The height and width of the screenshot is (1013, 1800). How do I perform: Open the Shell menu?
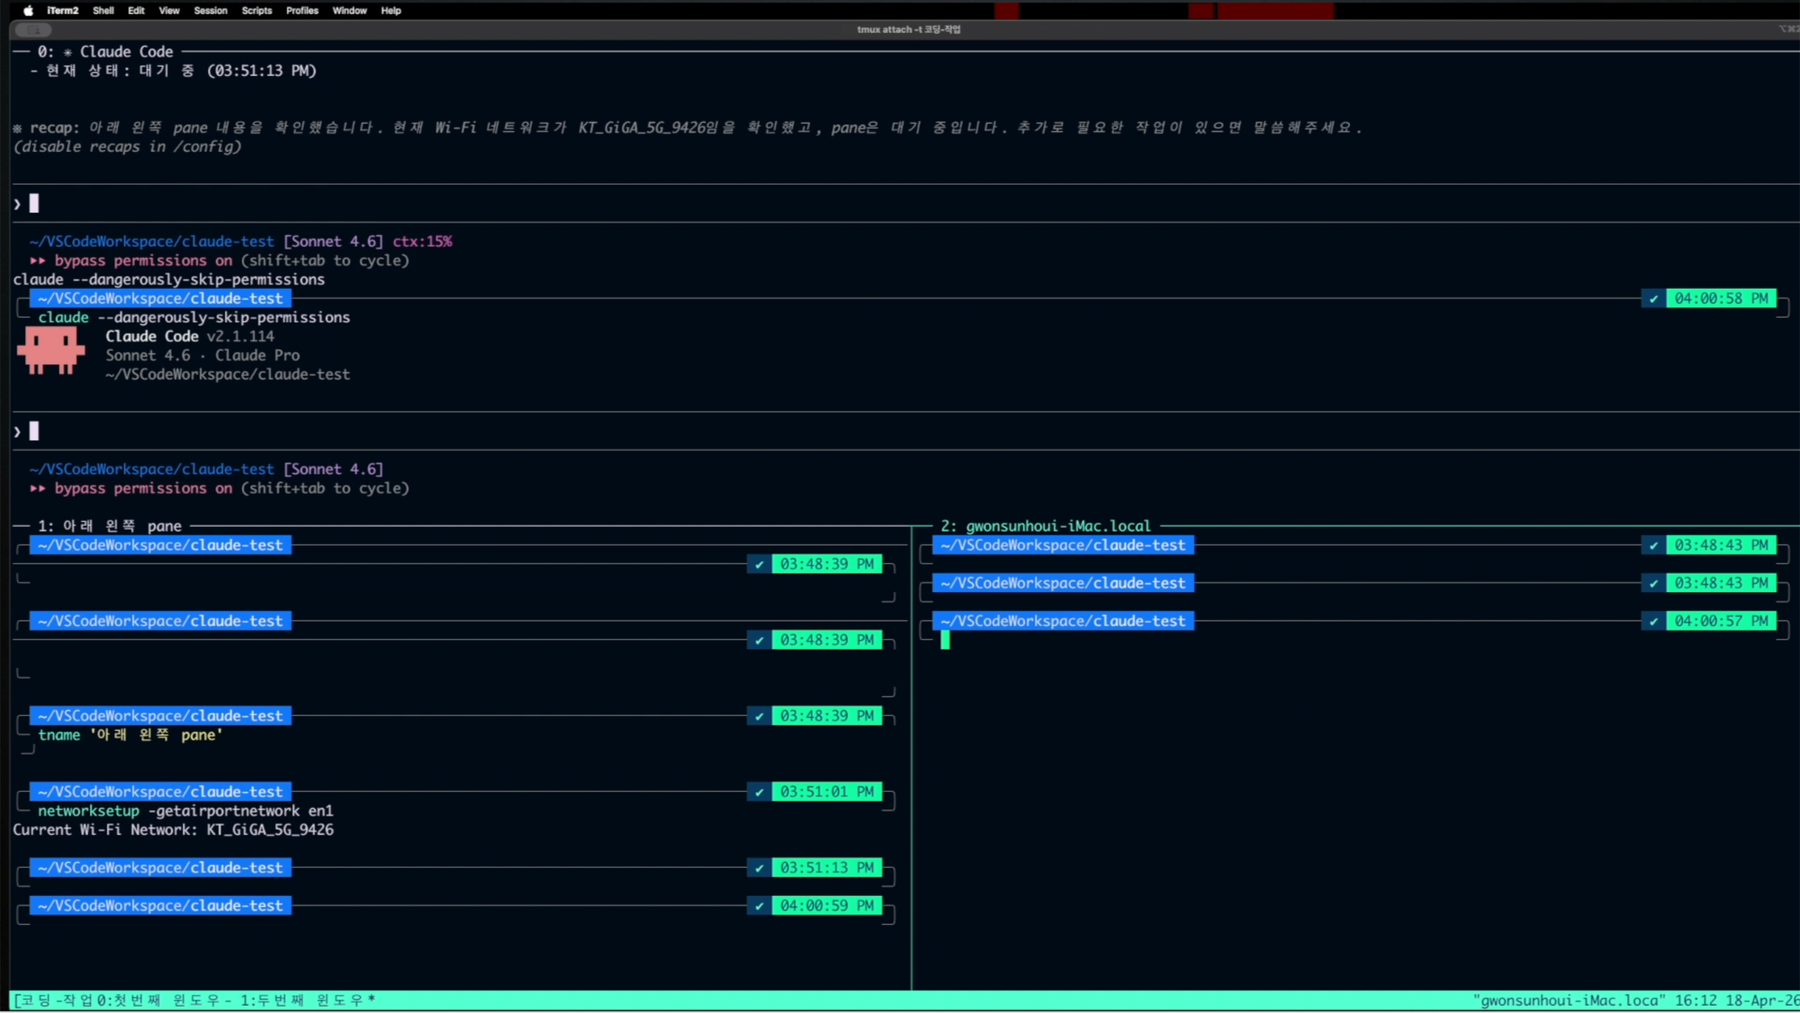tap(103, 10)
